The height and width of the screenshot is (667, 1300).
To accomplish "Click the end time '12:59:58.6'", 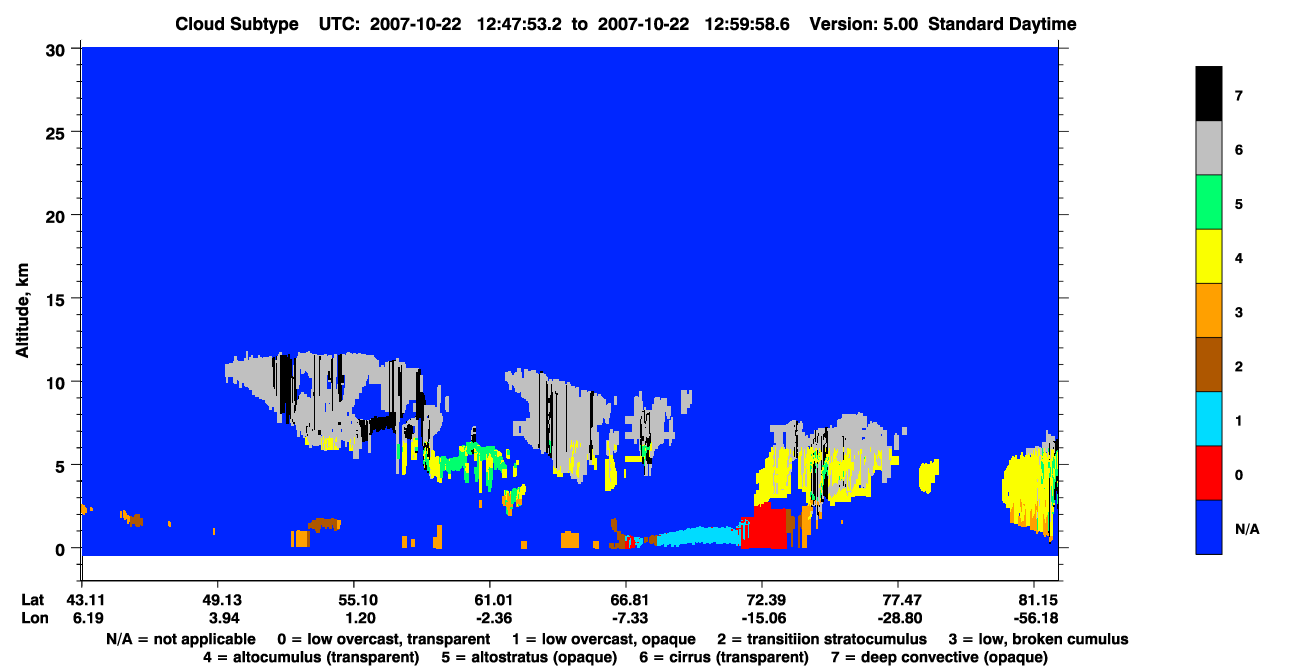I will coord(745,24).
